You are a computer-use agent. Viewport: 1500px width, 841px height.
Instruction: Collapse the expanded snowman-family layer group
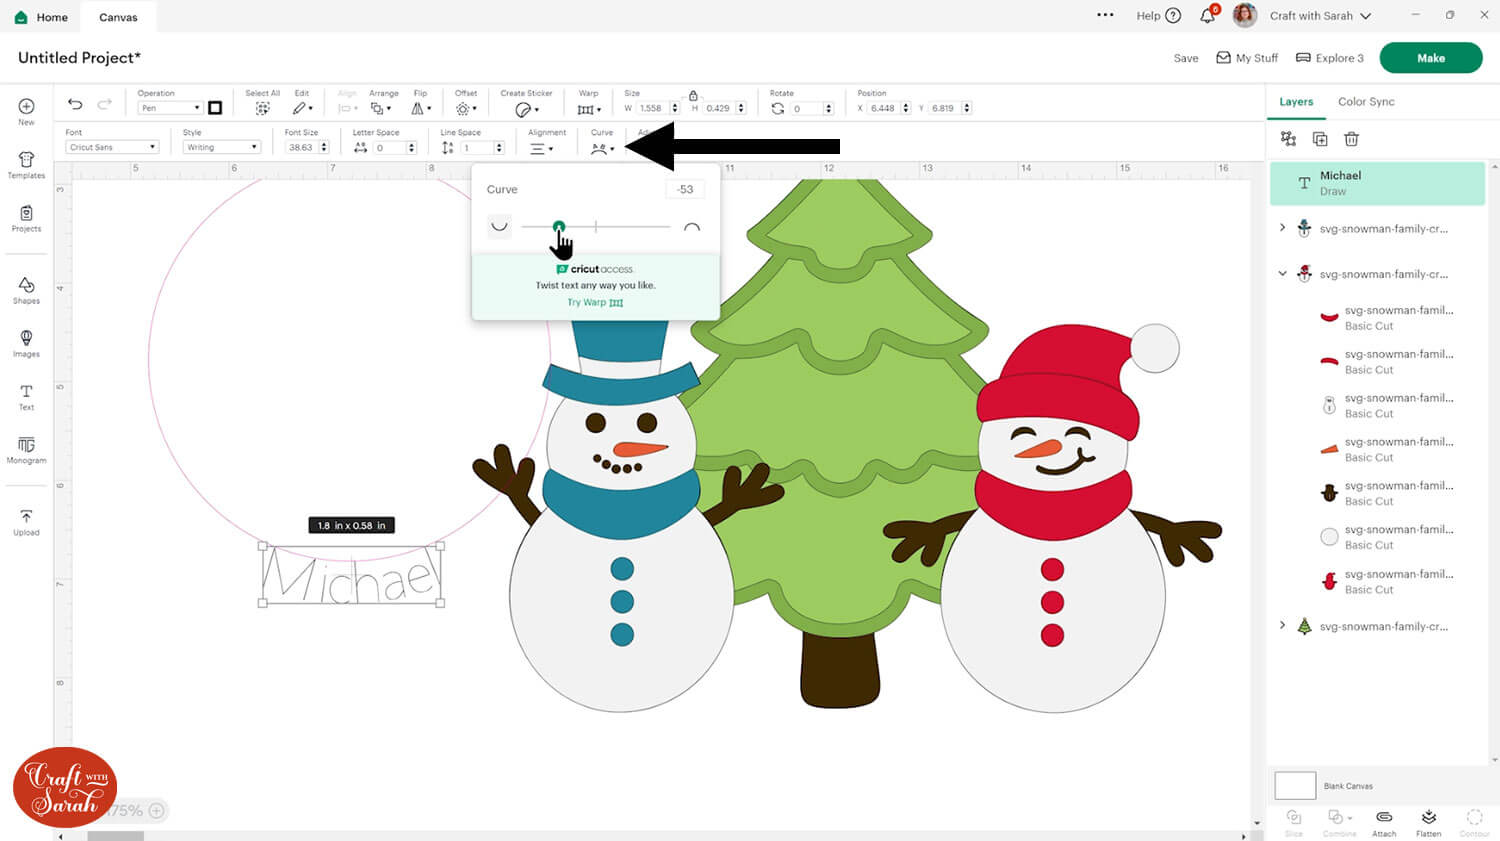pyautogui.click(x=1283, y=273)
